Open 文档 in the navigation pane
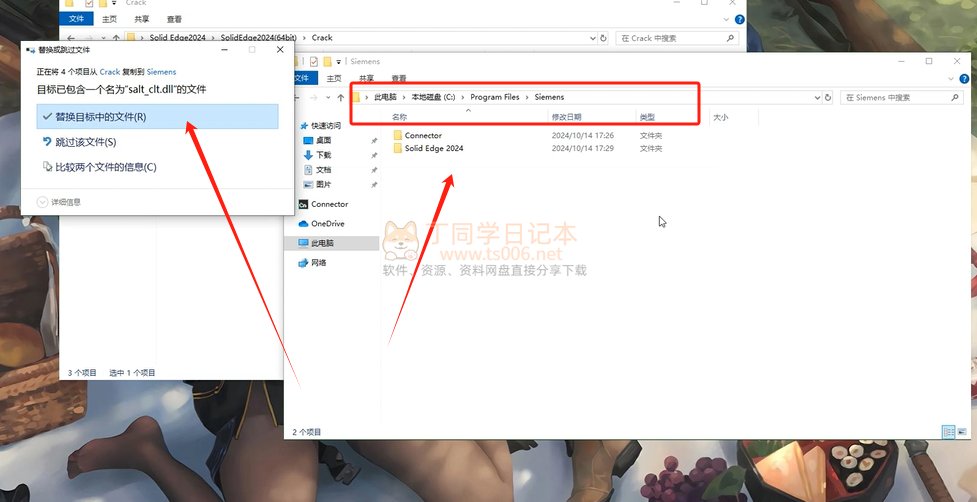Viewport: 977px width, 502px height. [318, 170]
